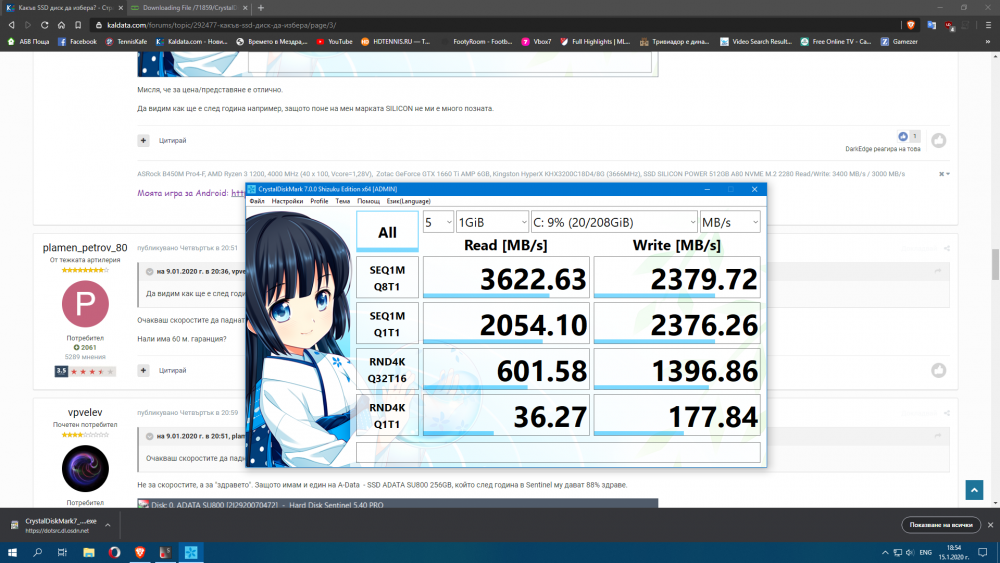
Task: Open the browser home icon
Action: [x=61, y=25]
